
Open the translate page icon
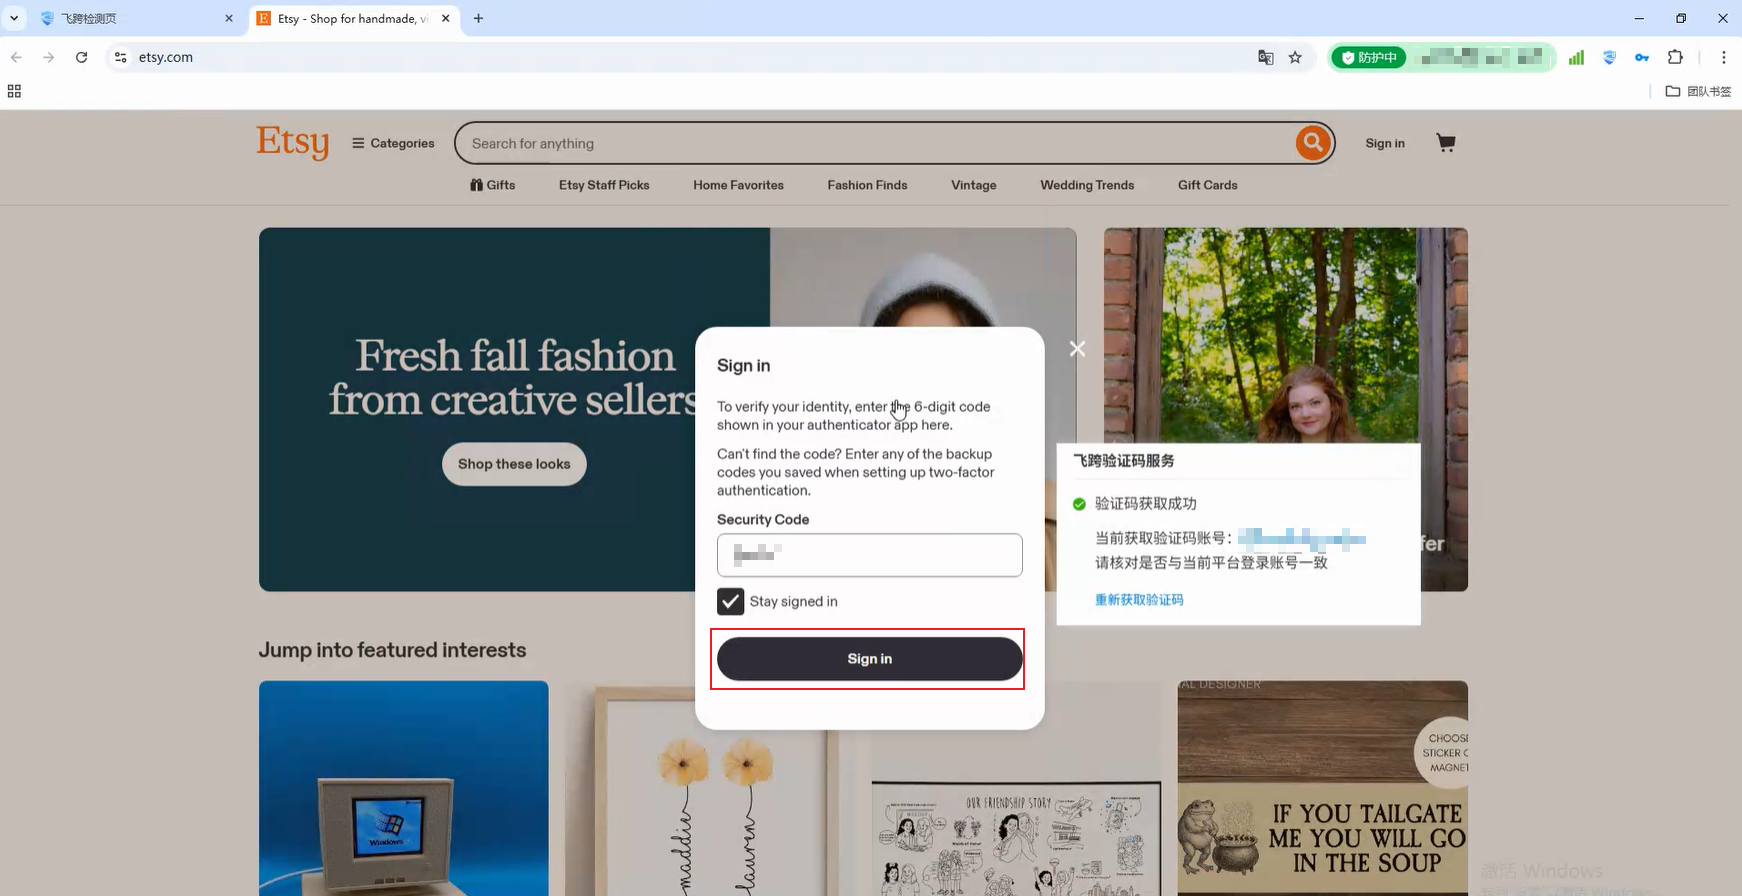coord(1266,57)
